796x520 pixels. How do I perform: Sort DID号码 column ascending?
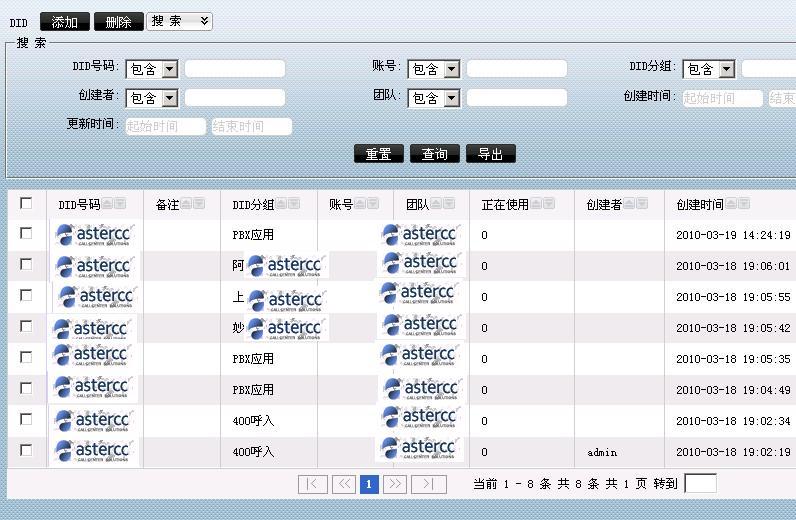[107, 204]
